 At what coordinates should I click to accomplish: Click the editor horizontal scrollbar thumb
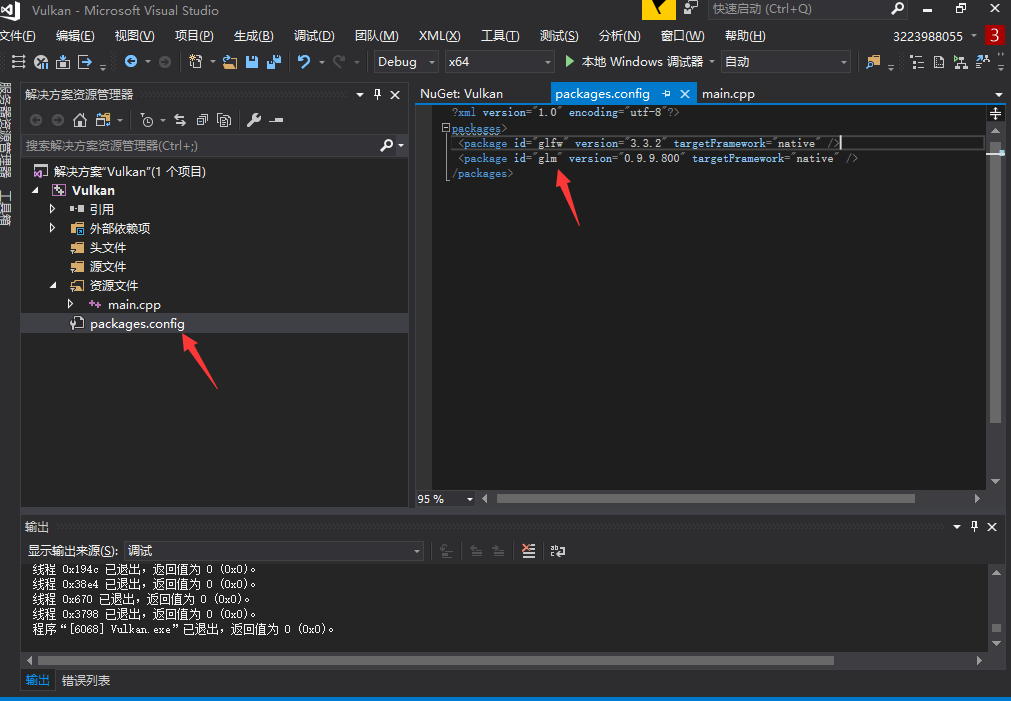pyautogui.click(x=705, y=499)
